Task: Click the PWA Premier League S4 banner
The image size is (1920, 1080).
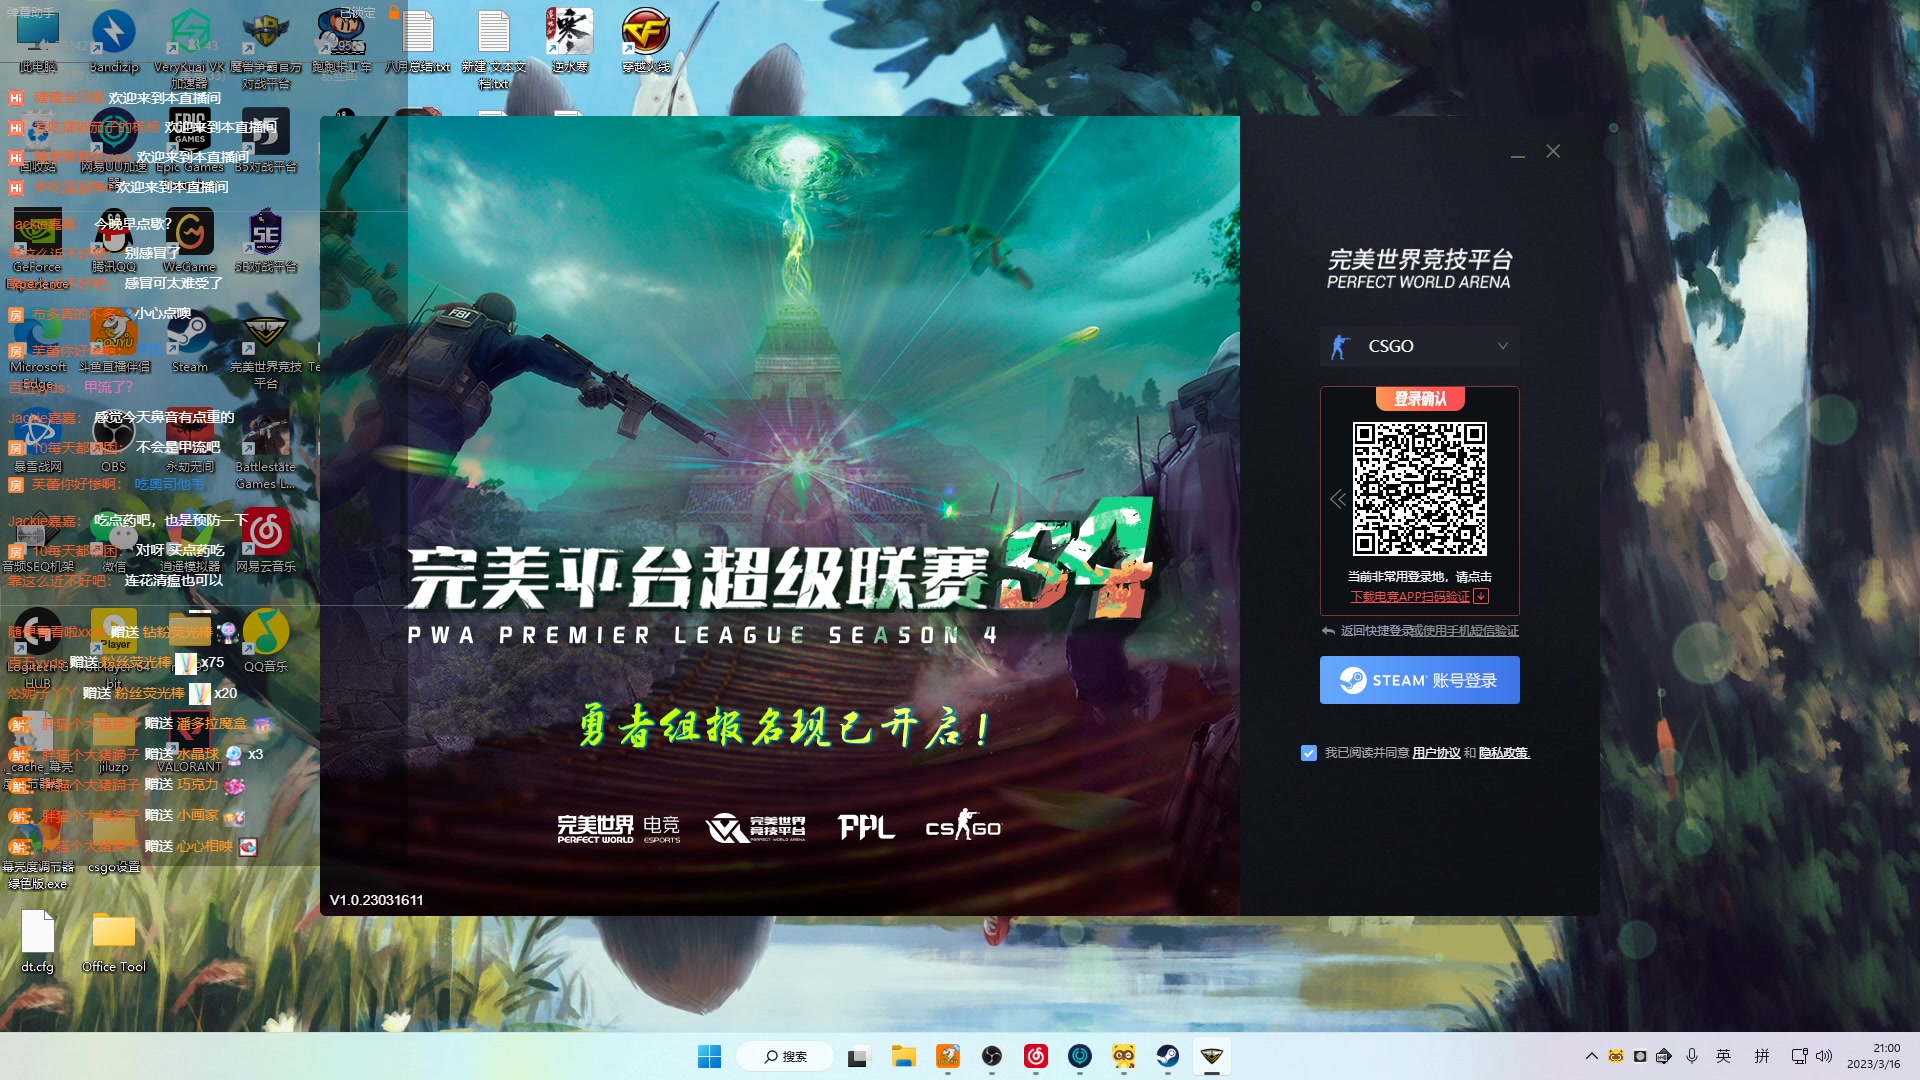Action: 779,515
